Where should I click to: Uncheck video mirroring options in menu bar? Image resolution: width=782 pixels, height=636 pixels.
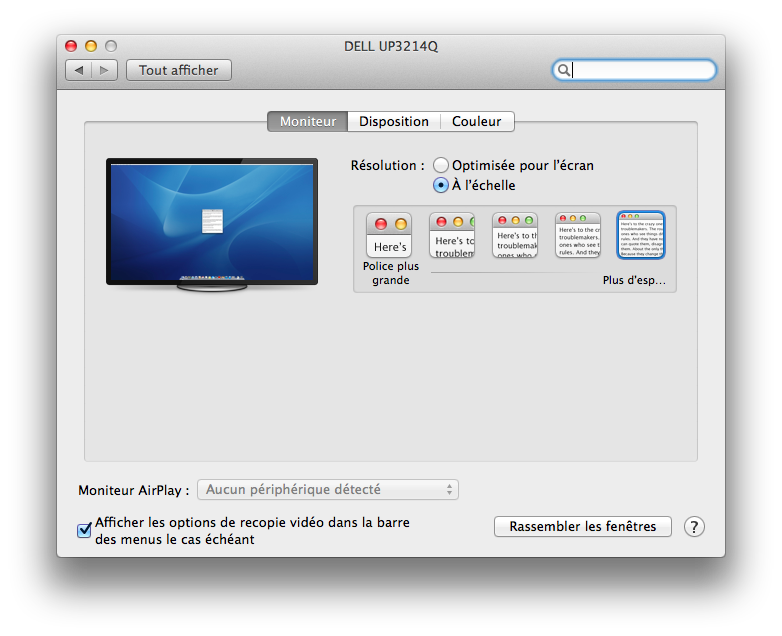84,530
